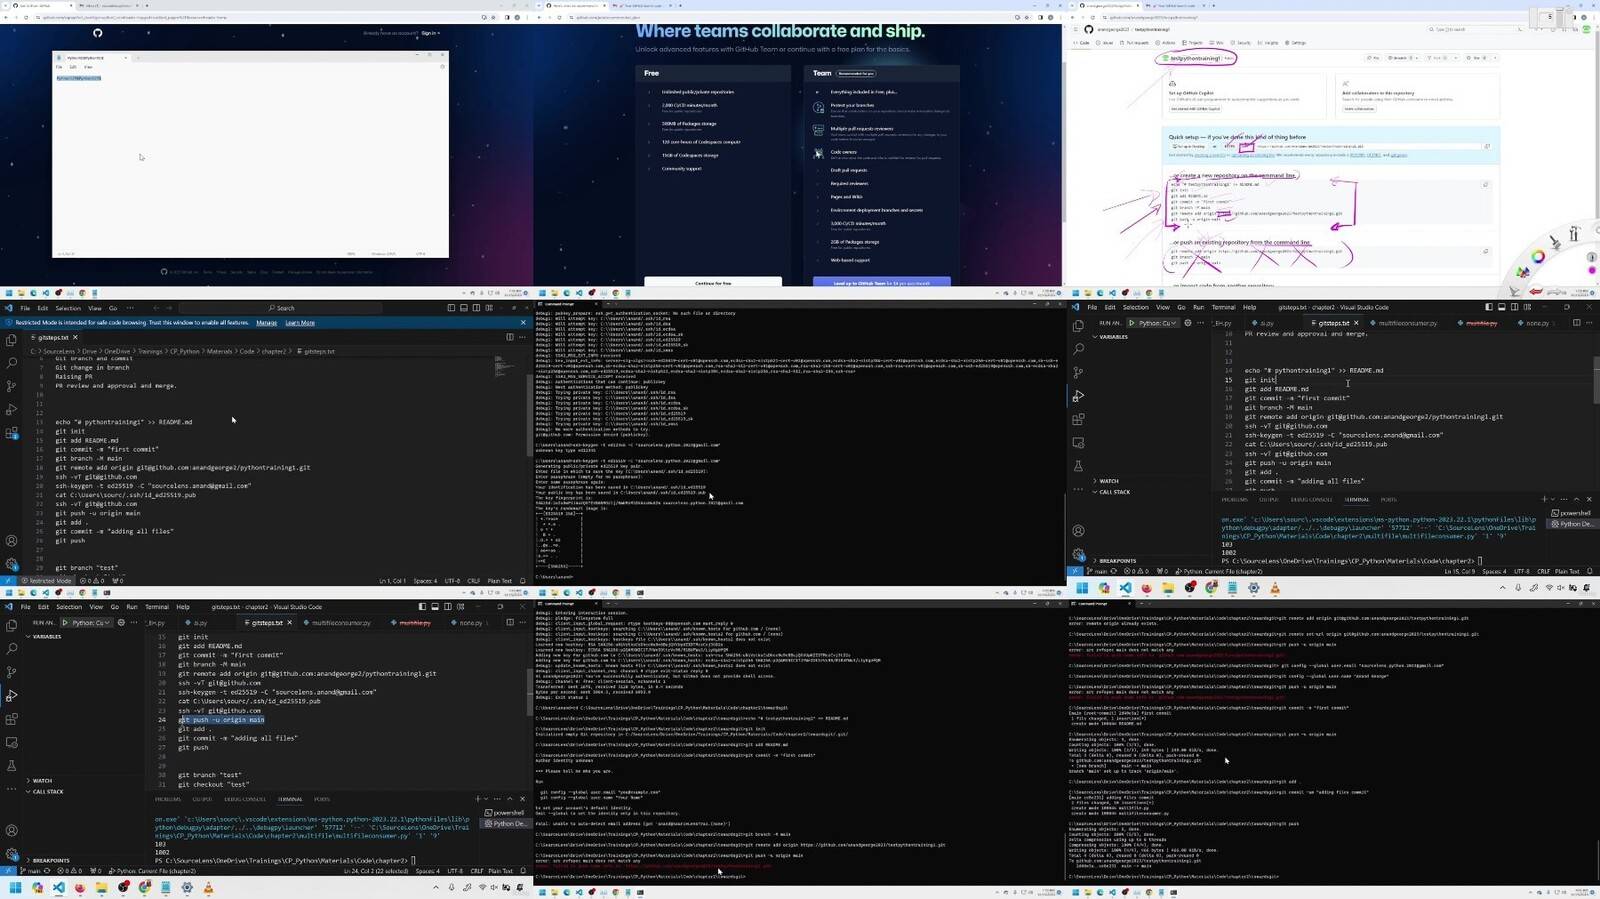Toggle primary sidebar in bottom-left VS Code title bar
The image size is (1600, 899).
point(422,606)
